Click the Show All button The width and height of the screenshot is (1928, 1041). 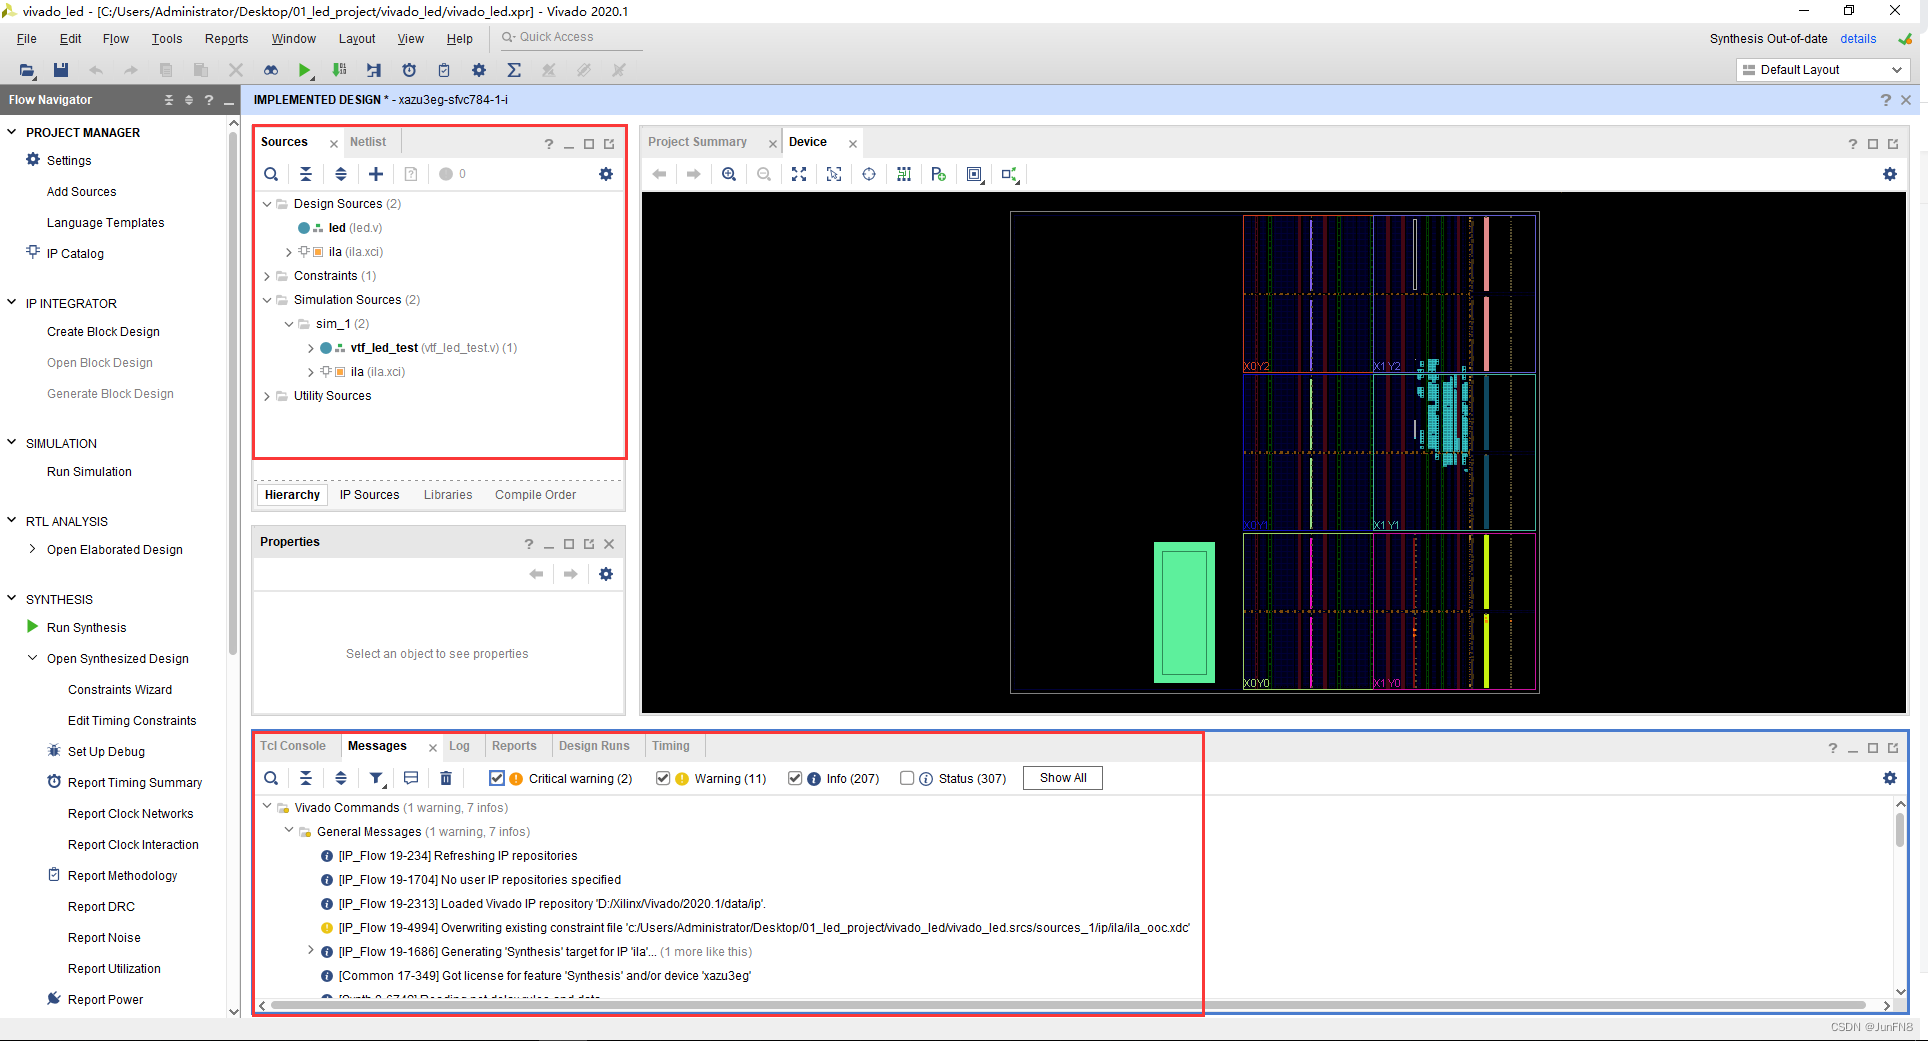tap(1063, 778)
